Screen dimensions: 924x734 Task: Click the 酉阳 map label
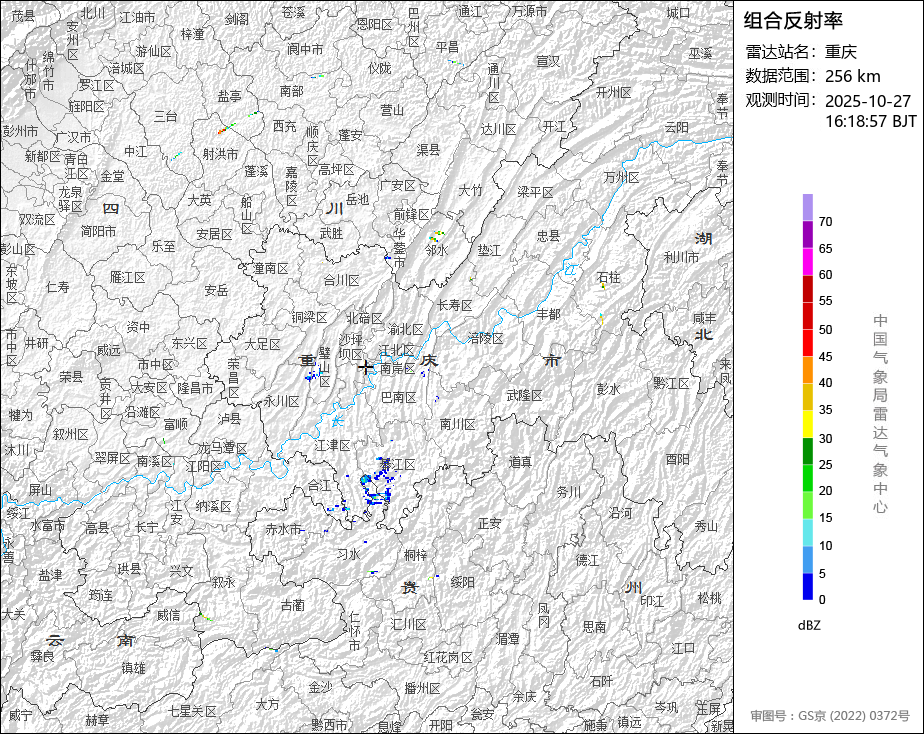coord(677,459)
